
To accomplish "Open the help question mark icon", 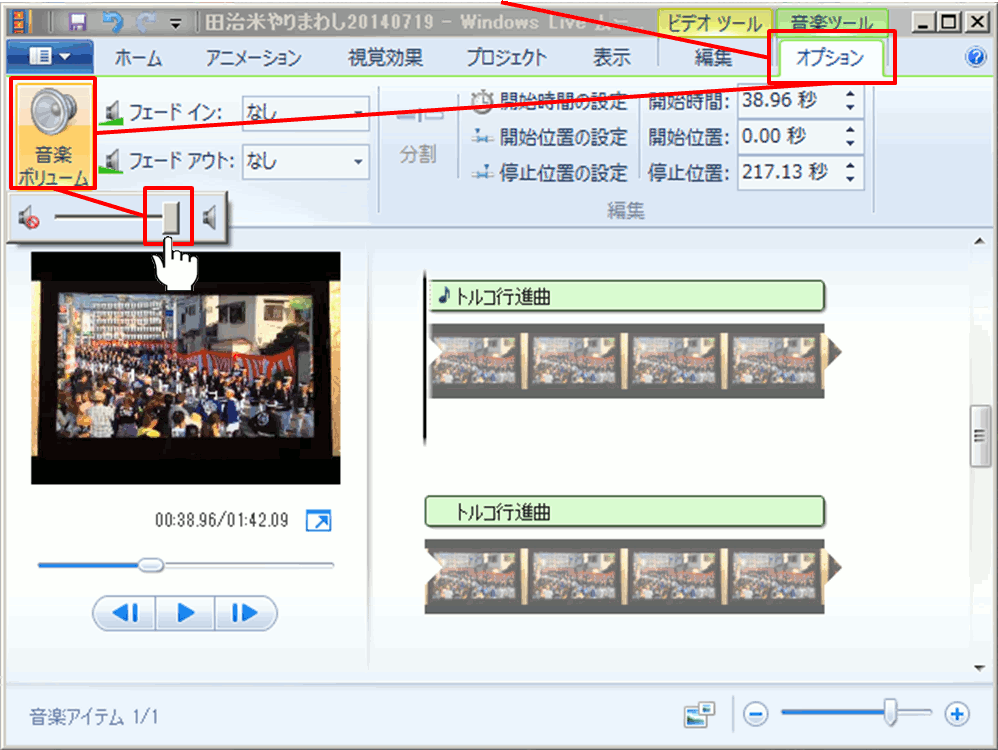I will coord(976,57).
